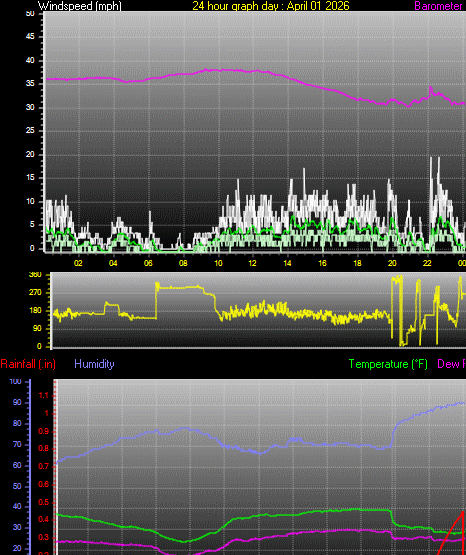Click the '45' windspeed axis value
This screenshot has width=466, height=555.
tap(30, 36)
